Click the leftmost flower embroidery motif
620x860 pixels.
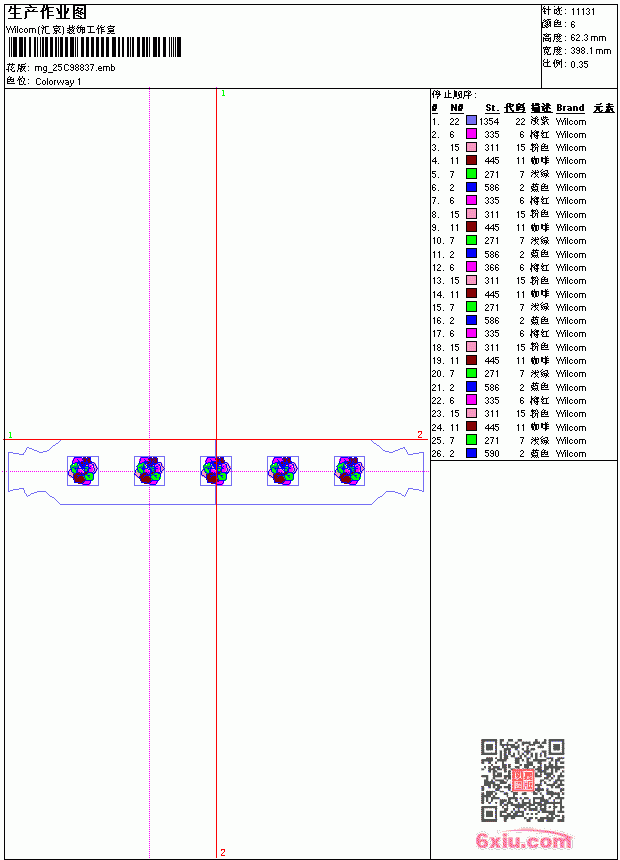[83, 471]
